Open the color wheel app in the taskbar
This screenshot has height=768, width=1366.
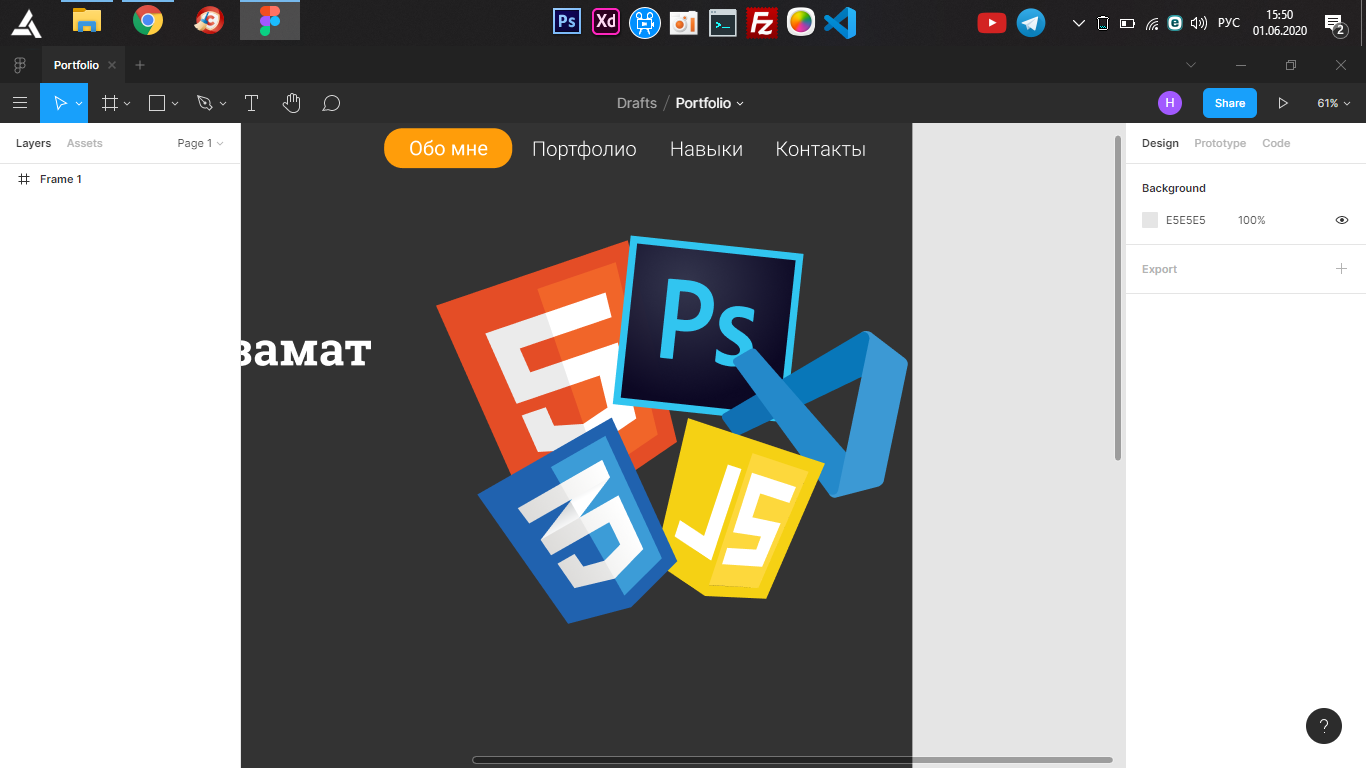tap(801, 21)
